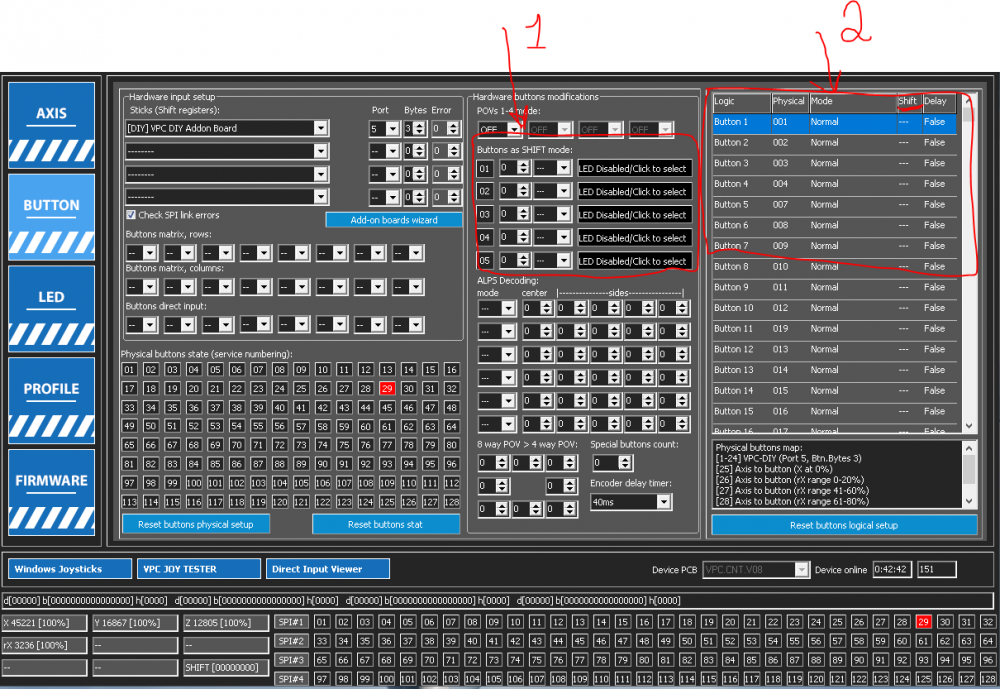
Task: Open the first Buttons matrix rows dropdown
Action: coord(149,253)
